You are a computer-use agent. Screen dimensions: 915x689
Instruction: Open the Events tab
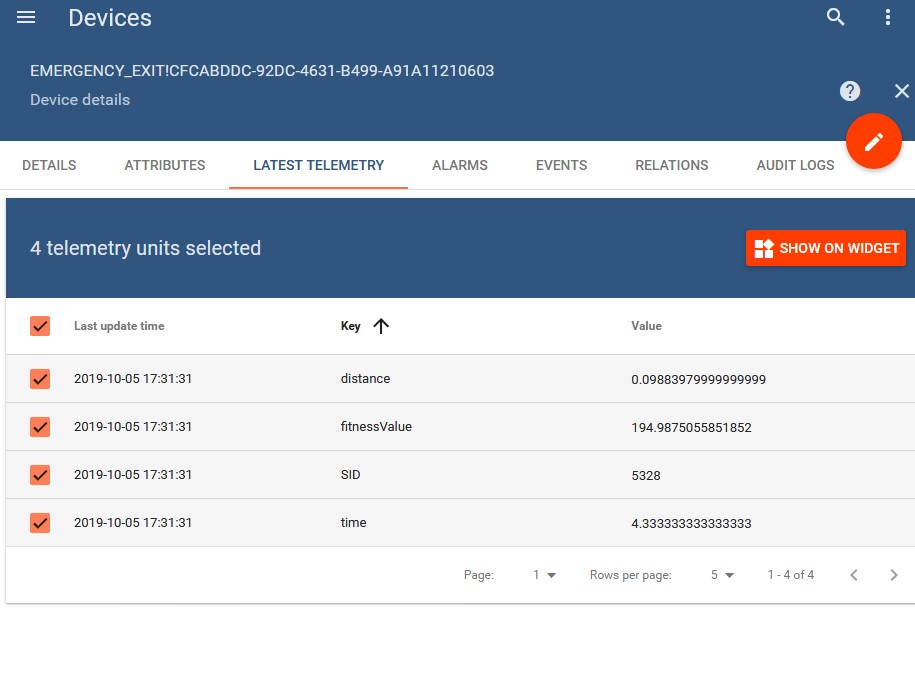pos(561,165)
